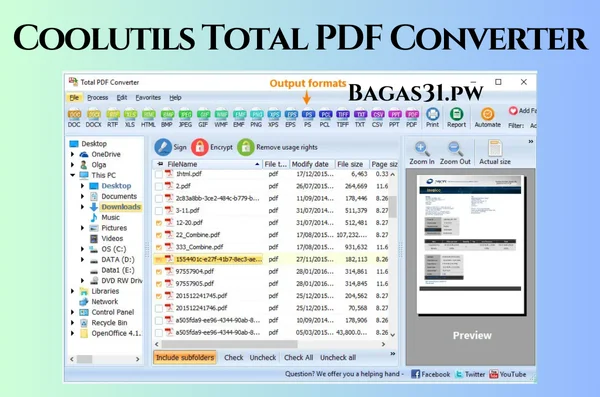Expand the Downloads folder node
Viewport: 600px width, 397px height.
(x=82, y=207)
